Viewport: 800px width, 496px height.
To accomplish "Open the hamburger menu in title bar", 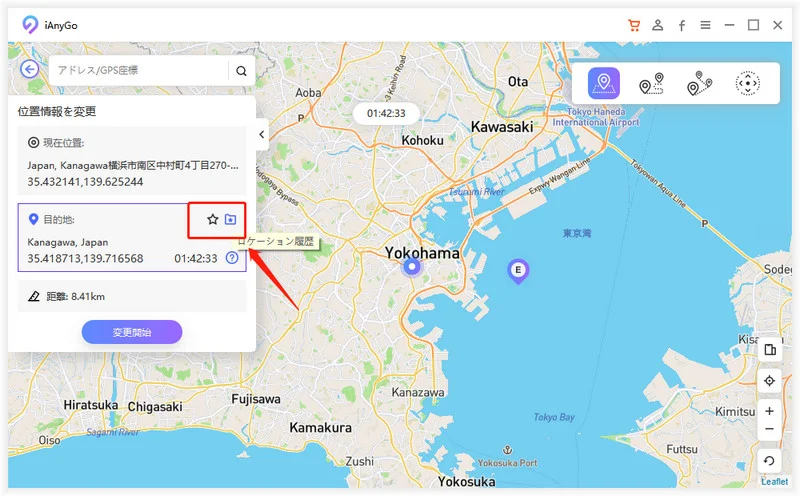I will pyautogui.click(x=706, y=25).
